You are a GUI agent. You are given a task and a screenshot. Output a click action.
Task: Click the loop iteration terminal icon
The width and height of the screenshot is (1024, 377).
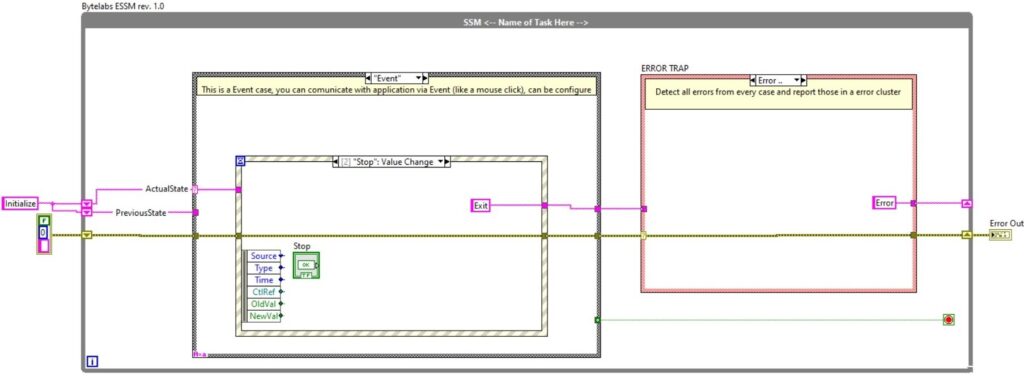(x=92, y=361)
